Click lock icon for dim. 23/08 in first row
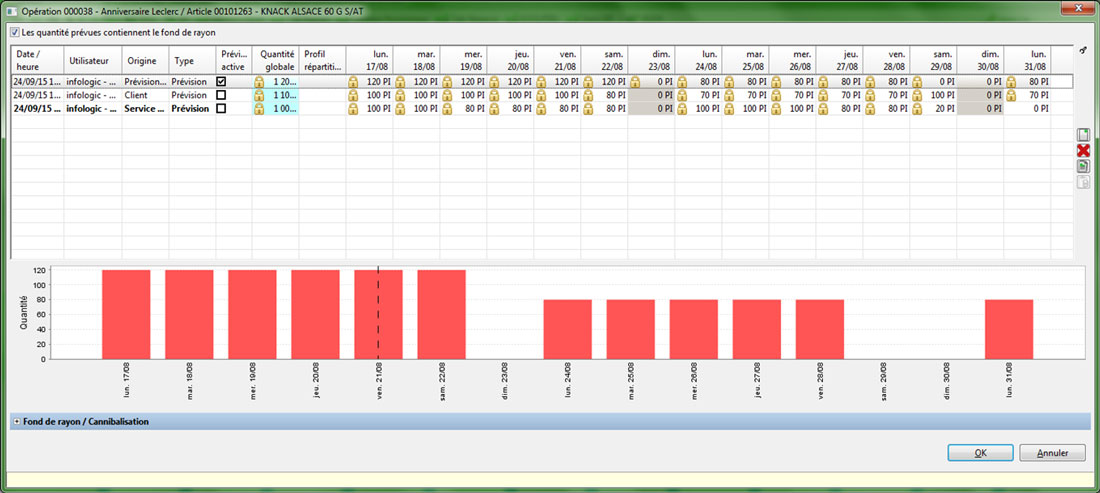This screenshot has height=493, width=1100. 635,82
